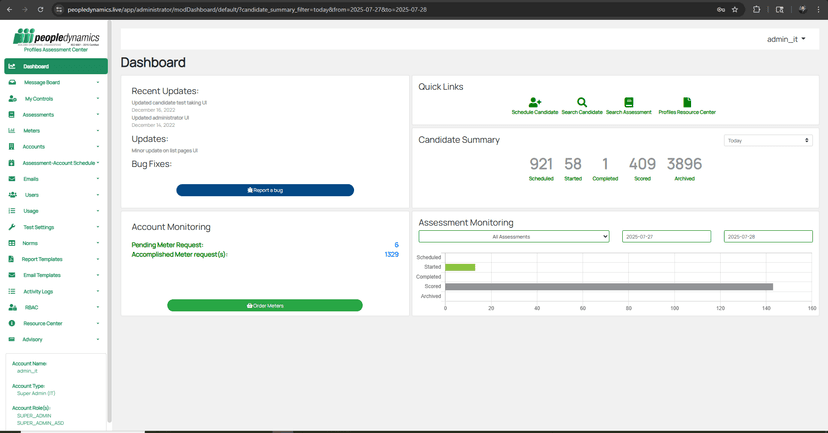
Task: Click the 'Updated candidate test taking UI' text
Action: coord(169,103)
